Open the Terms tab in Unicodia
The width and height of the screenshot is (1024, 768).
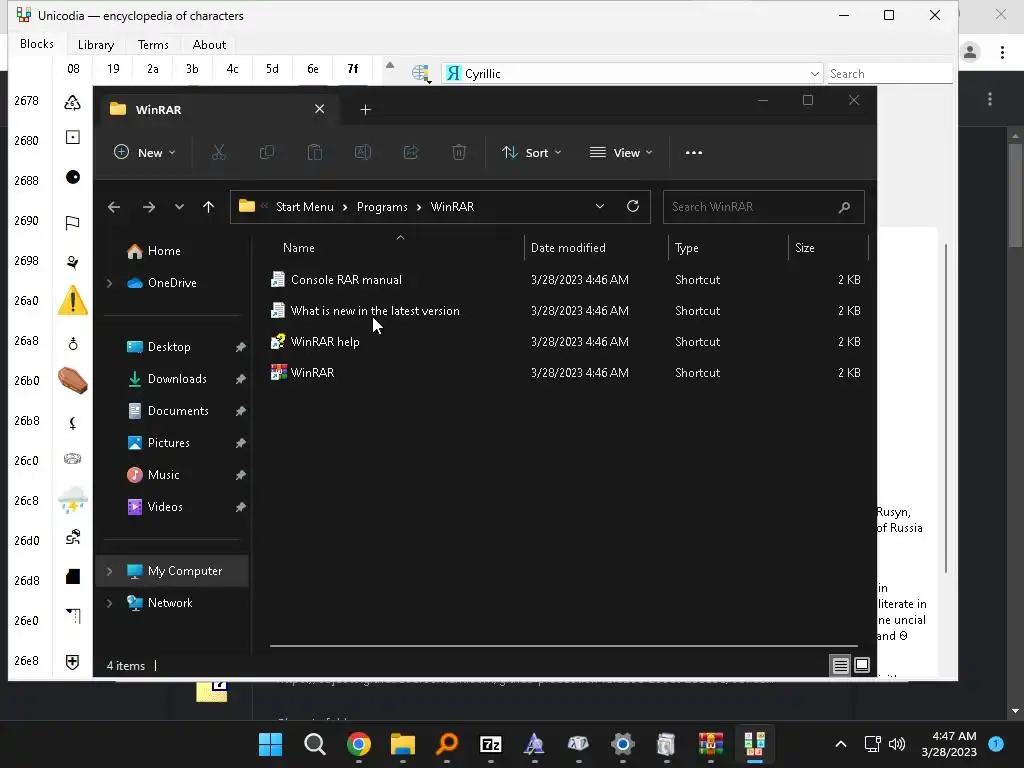(x=153, y=44)
